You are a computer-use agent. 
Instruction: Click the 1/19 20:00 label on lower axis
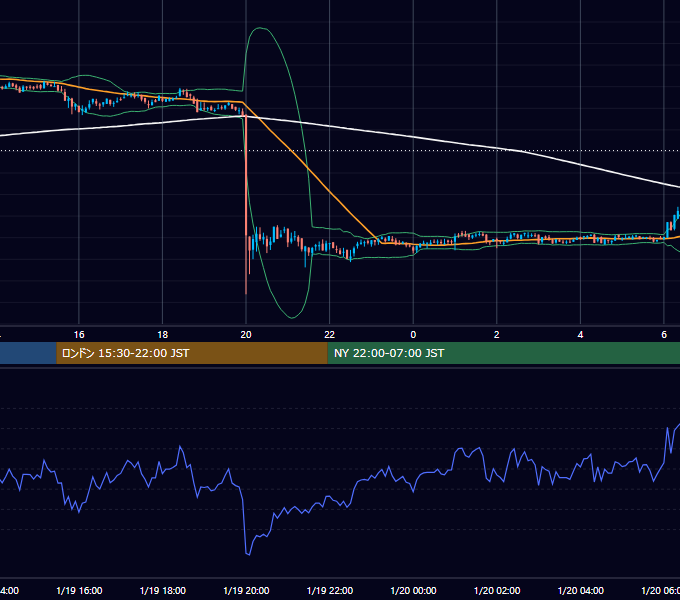246,590
